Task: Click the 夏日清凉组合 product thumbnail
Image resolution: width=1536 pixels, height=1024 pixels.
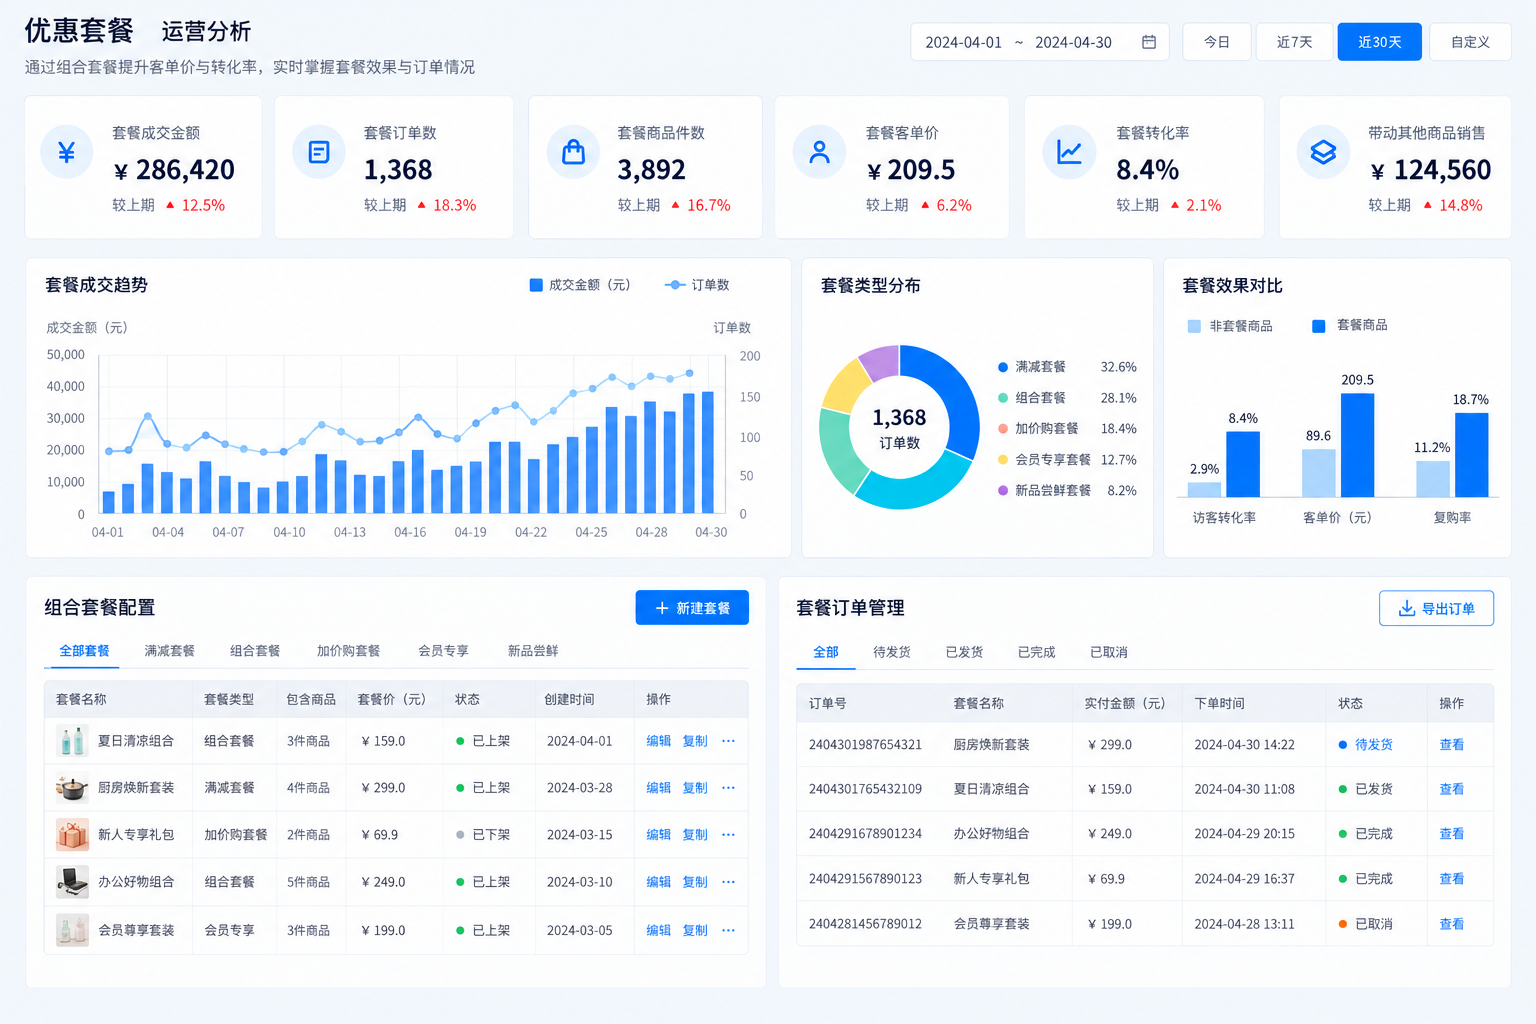Action: (72, 741)
